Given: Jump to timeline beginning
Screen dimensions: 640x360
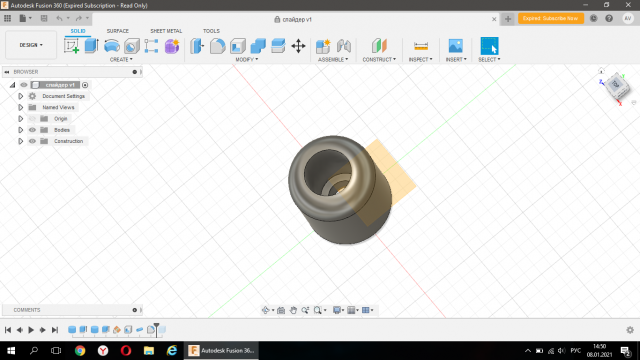Looking at the screenshot, I should point(8,330).
